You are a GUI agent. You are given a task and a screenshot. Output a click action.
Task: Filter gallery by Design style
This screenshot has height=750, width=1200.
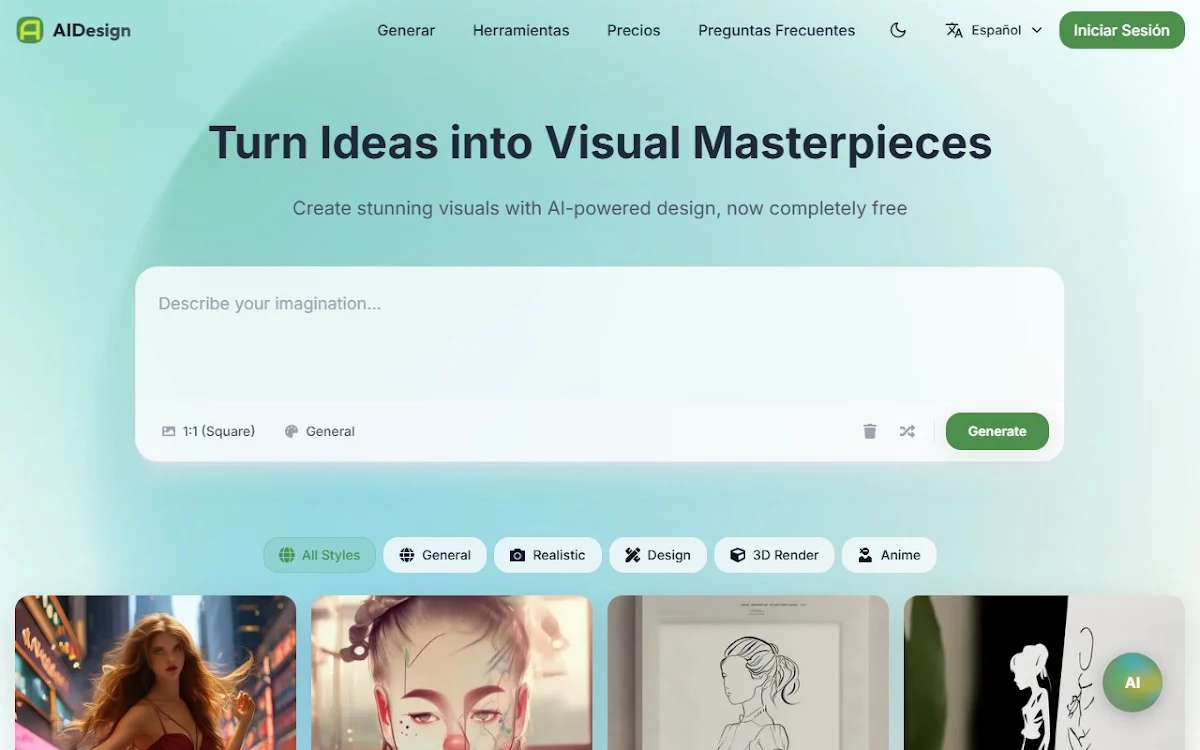point(658,555)
